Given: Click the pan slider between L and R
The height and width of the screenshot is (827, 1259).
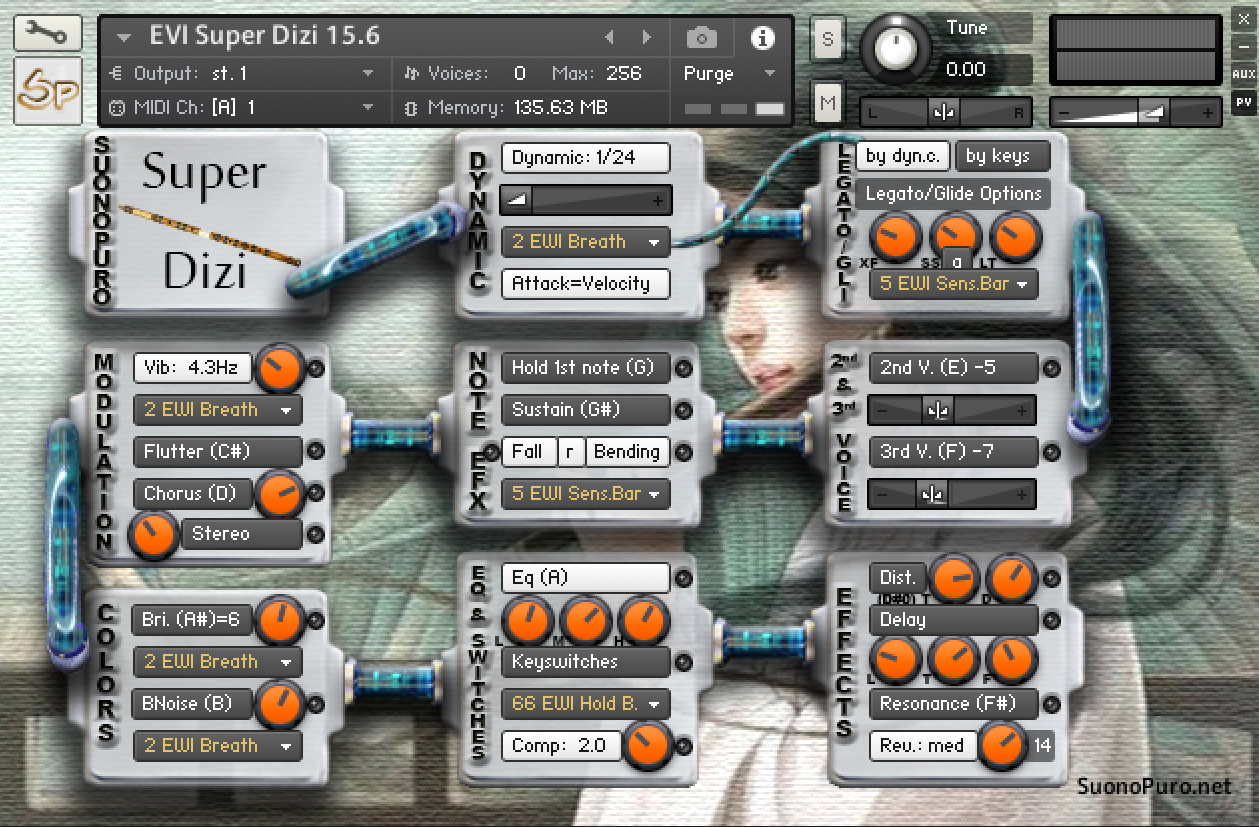Looking at the screenshot, I should pos(944,112).
